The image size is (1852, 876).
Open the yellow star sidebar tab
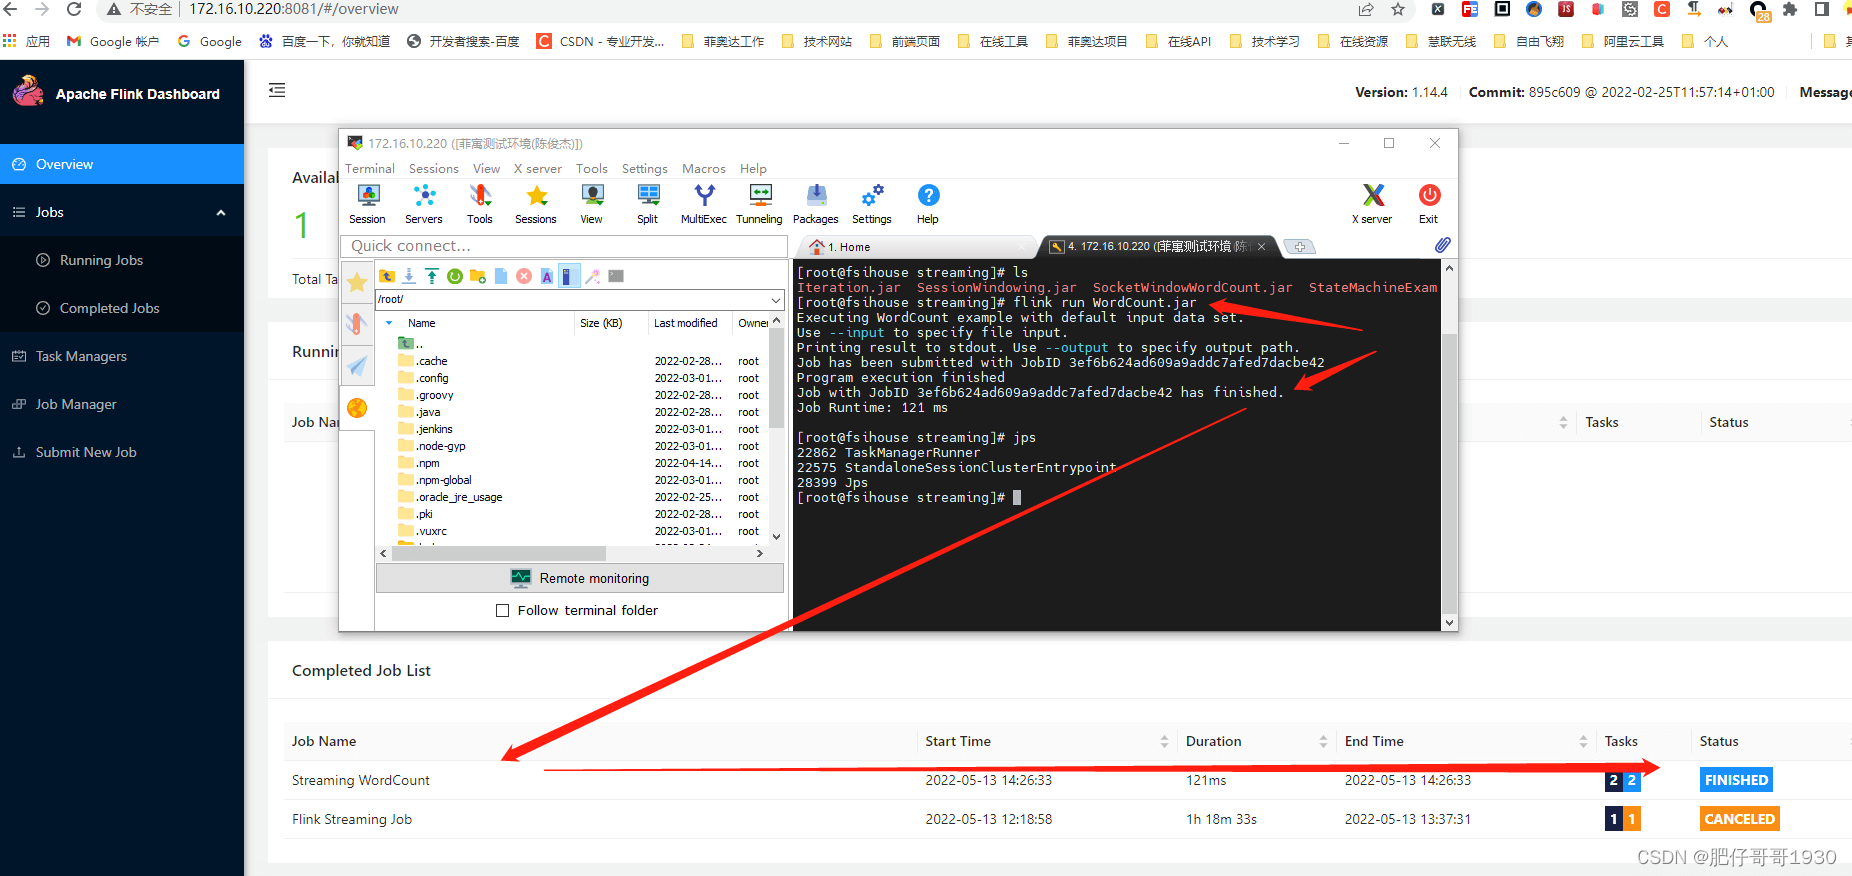tap(357, 283)
